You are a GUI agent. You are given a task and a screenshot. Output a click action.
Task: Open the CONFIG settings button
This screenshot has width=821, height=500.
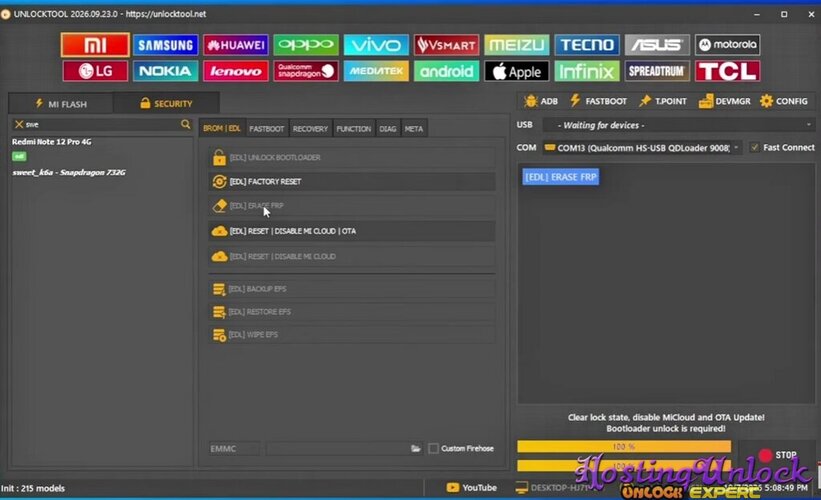pyautogui.click(x=784, y=101)
